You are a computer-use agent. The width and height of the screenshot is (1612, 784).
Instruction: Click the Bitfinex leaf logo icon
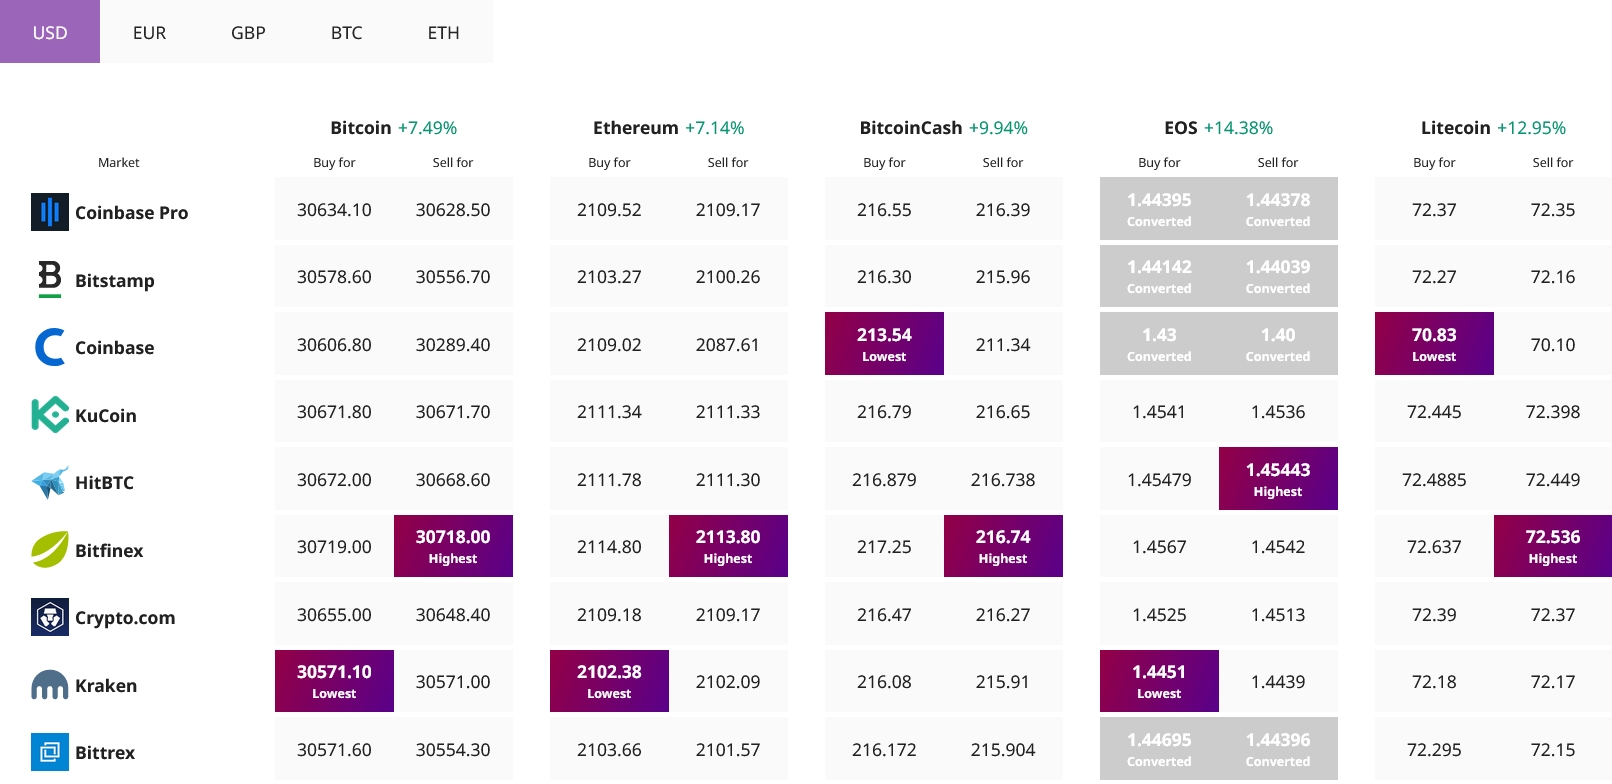pyautogui.click(x=50, y=550)
